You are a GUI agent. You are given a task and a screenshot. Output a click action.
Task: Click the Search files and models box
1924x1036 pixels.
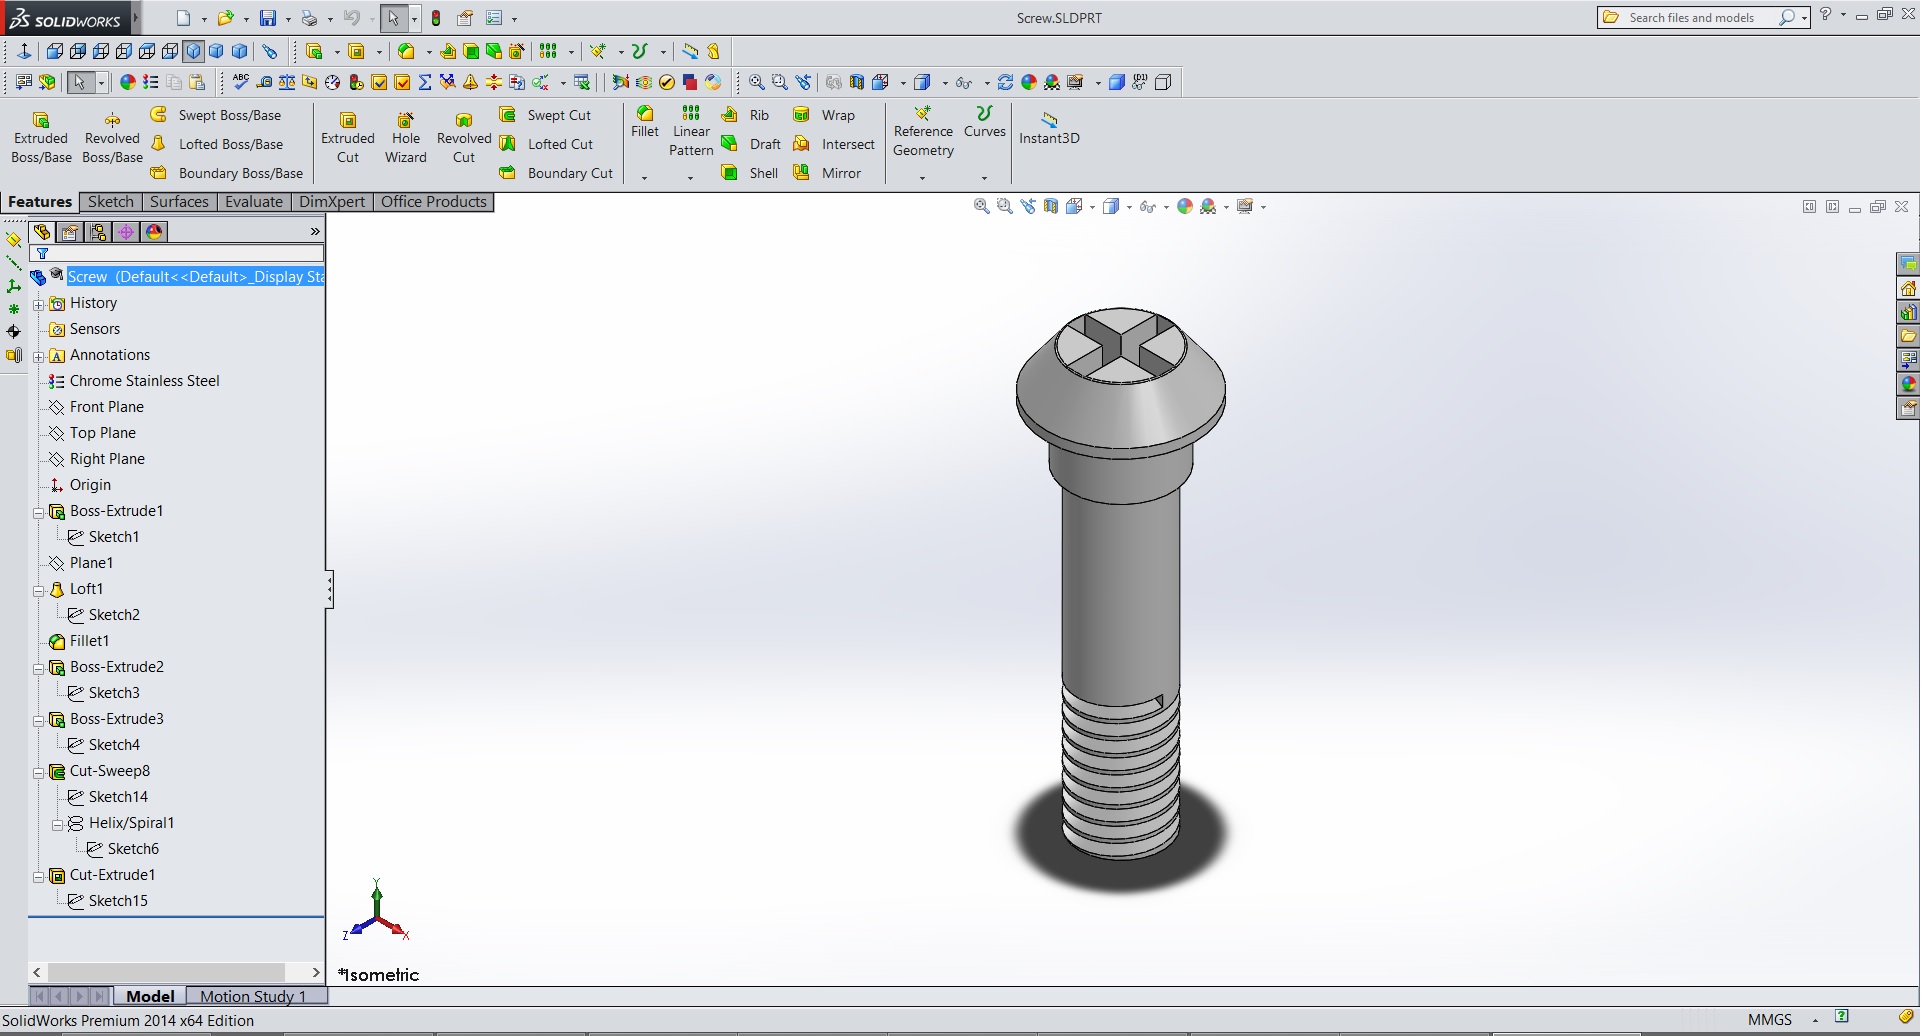1704,18
